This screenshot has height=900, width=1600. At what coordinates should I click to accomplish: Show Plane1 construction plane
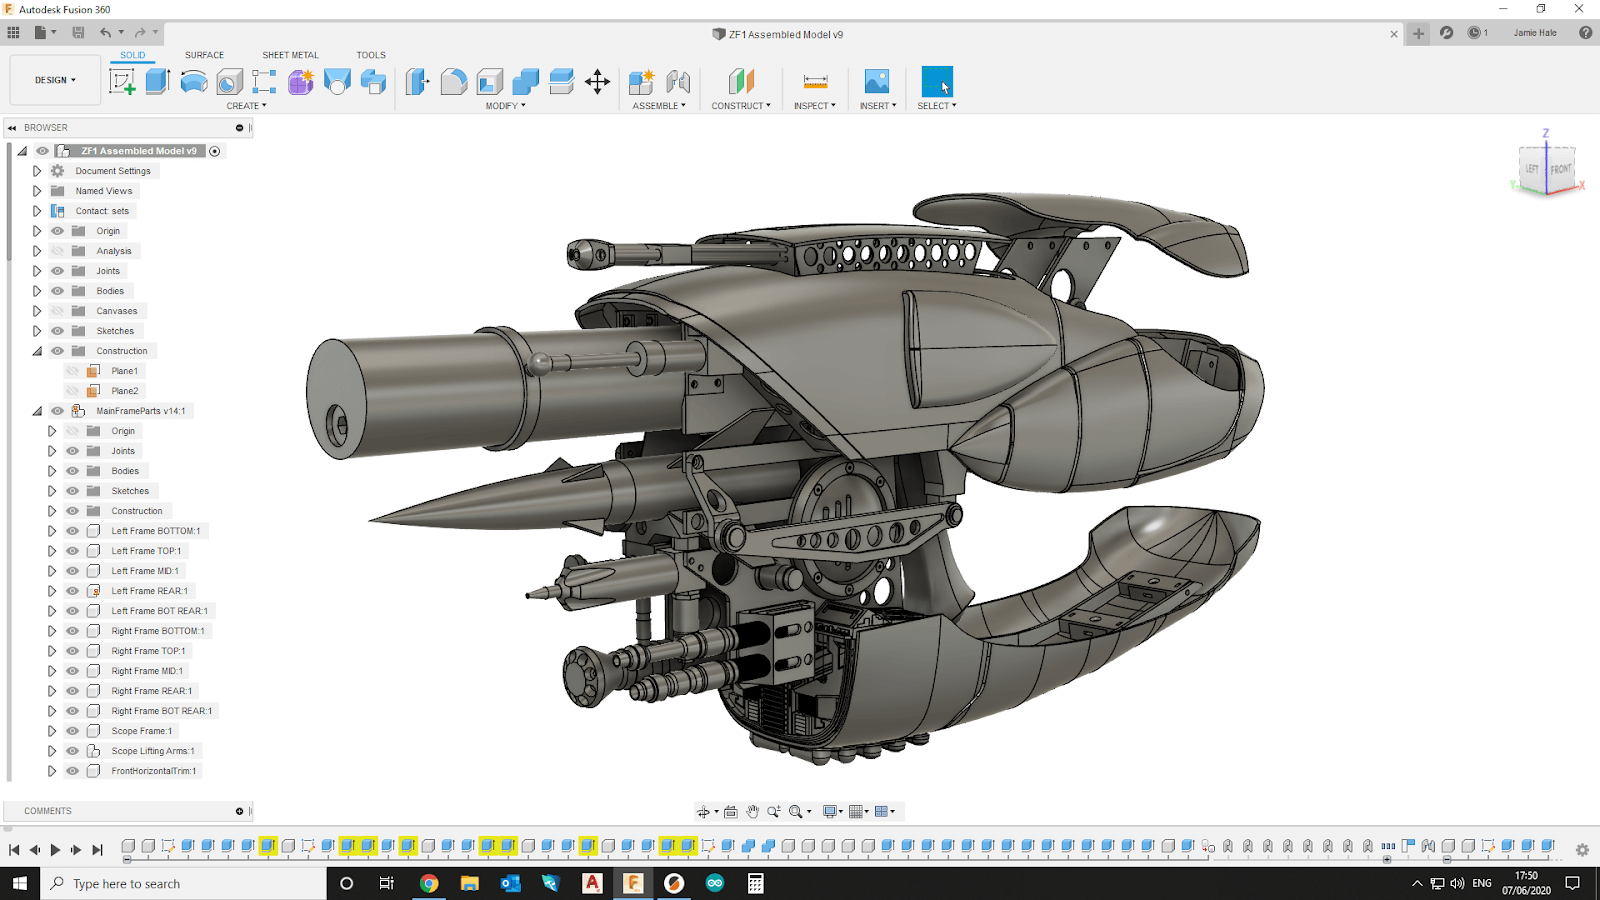point(72,371)
